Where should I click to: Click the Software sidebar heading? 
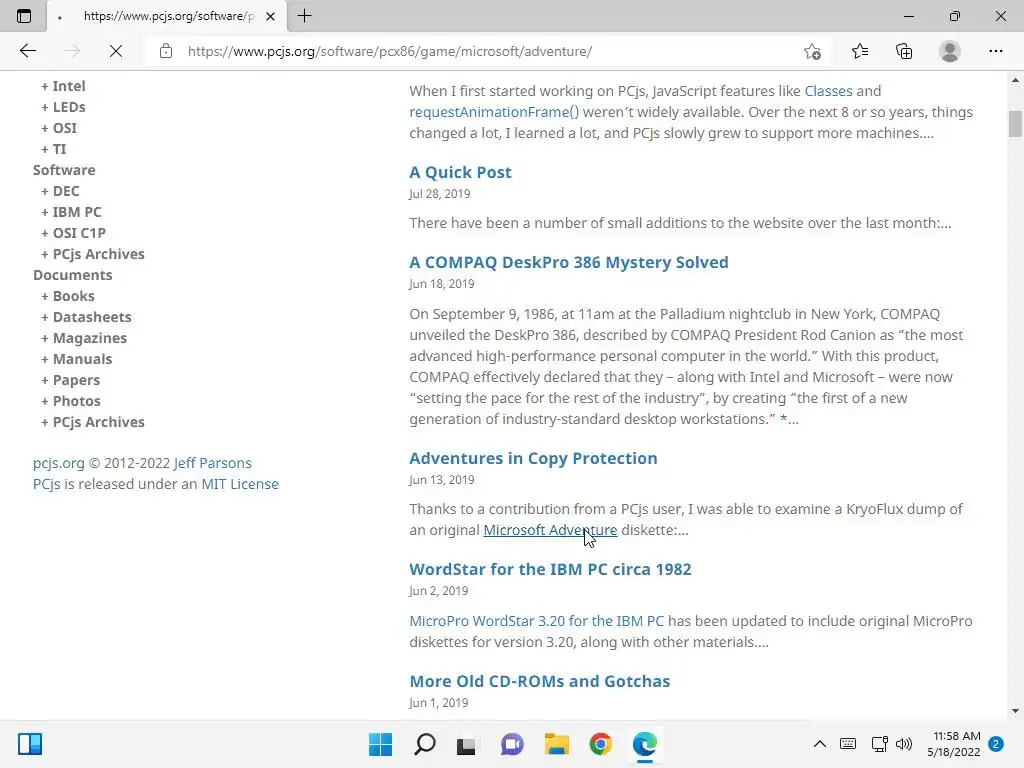64,170
